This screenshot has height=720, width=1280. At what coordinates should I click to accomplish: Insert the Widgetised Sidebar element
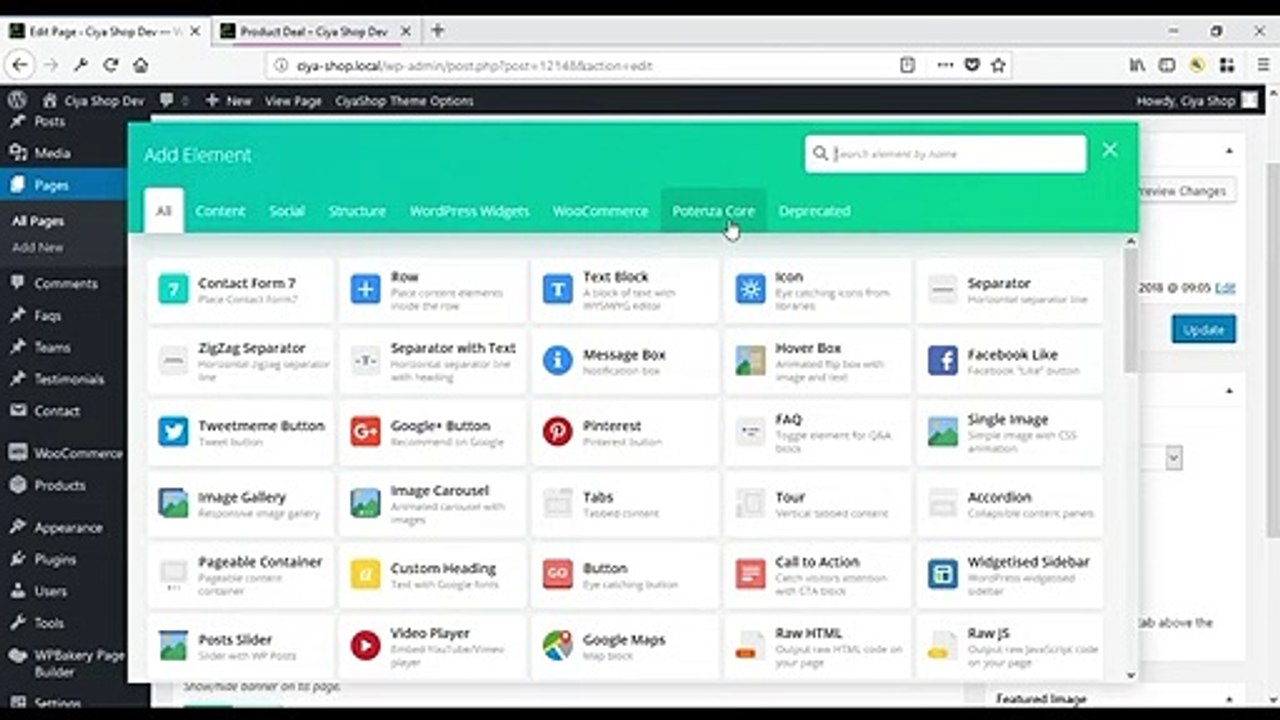coord(1009,575)
